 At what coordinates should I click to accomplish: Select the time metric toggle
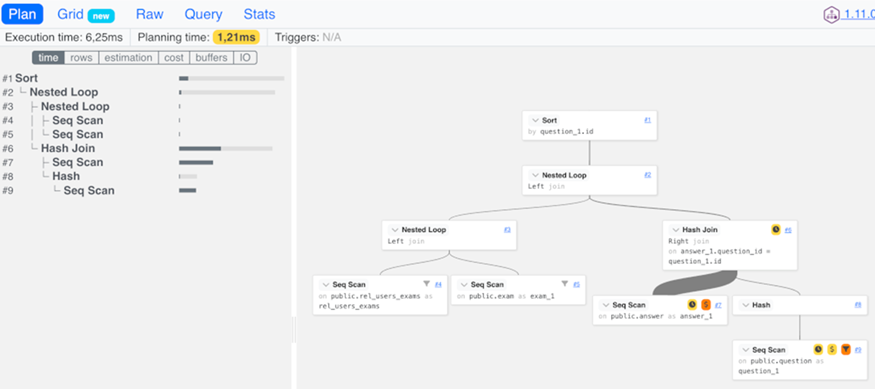[x=49, y=57]
